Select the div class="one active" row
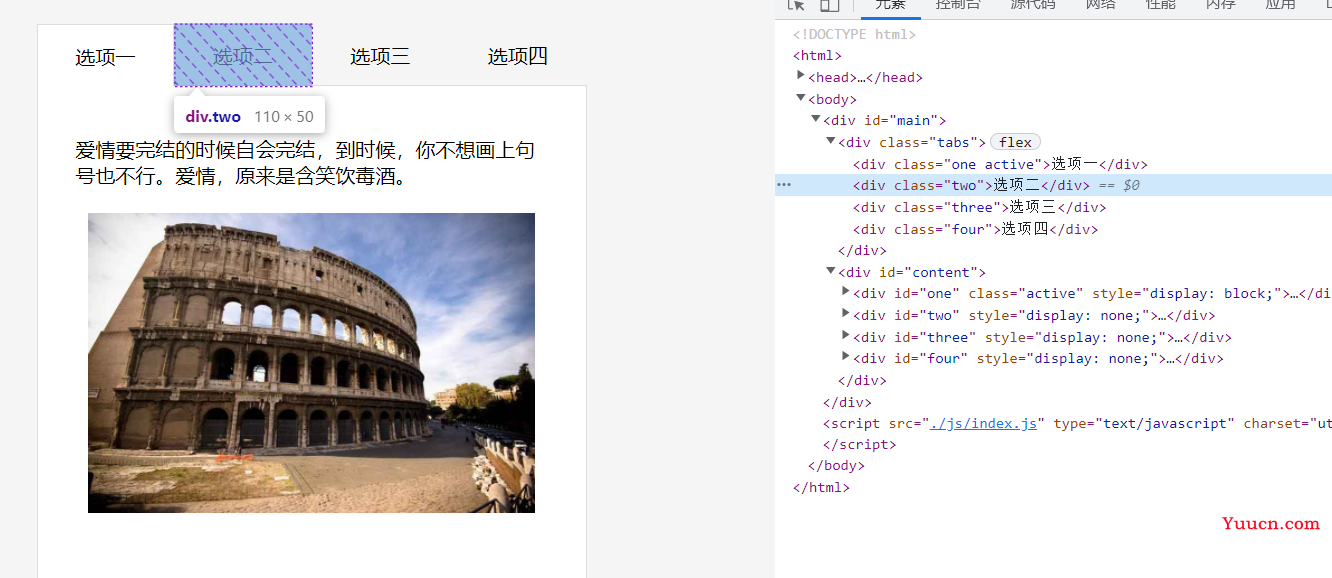 [1000, 164]
